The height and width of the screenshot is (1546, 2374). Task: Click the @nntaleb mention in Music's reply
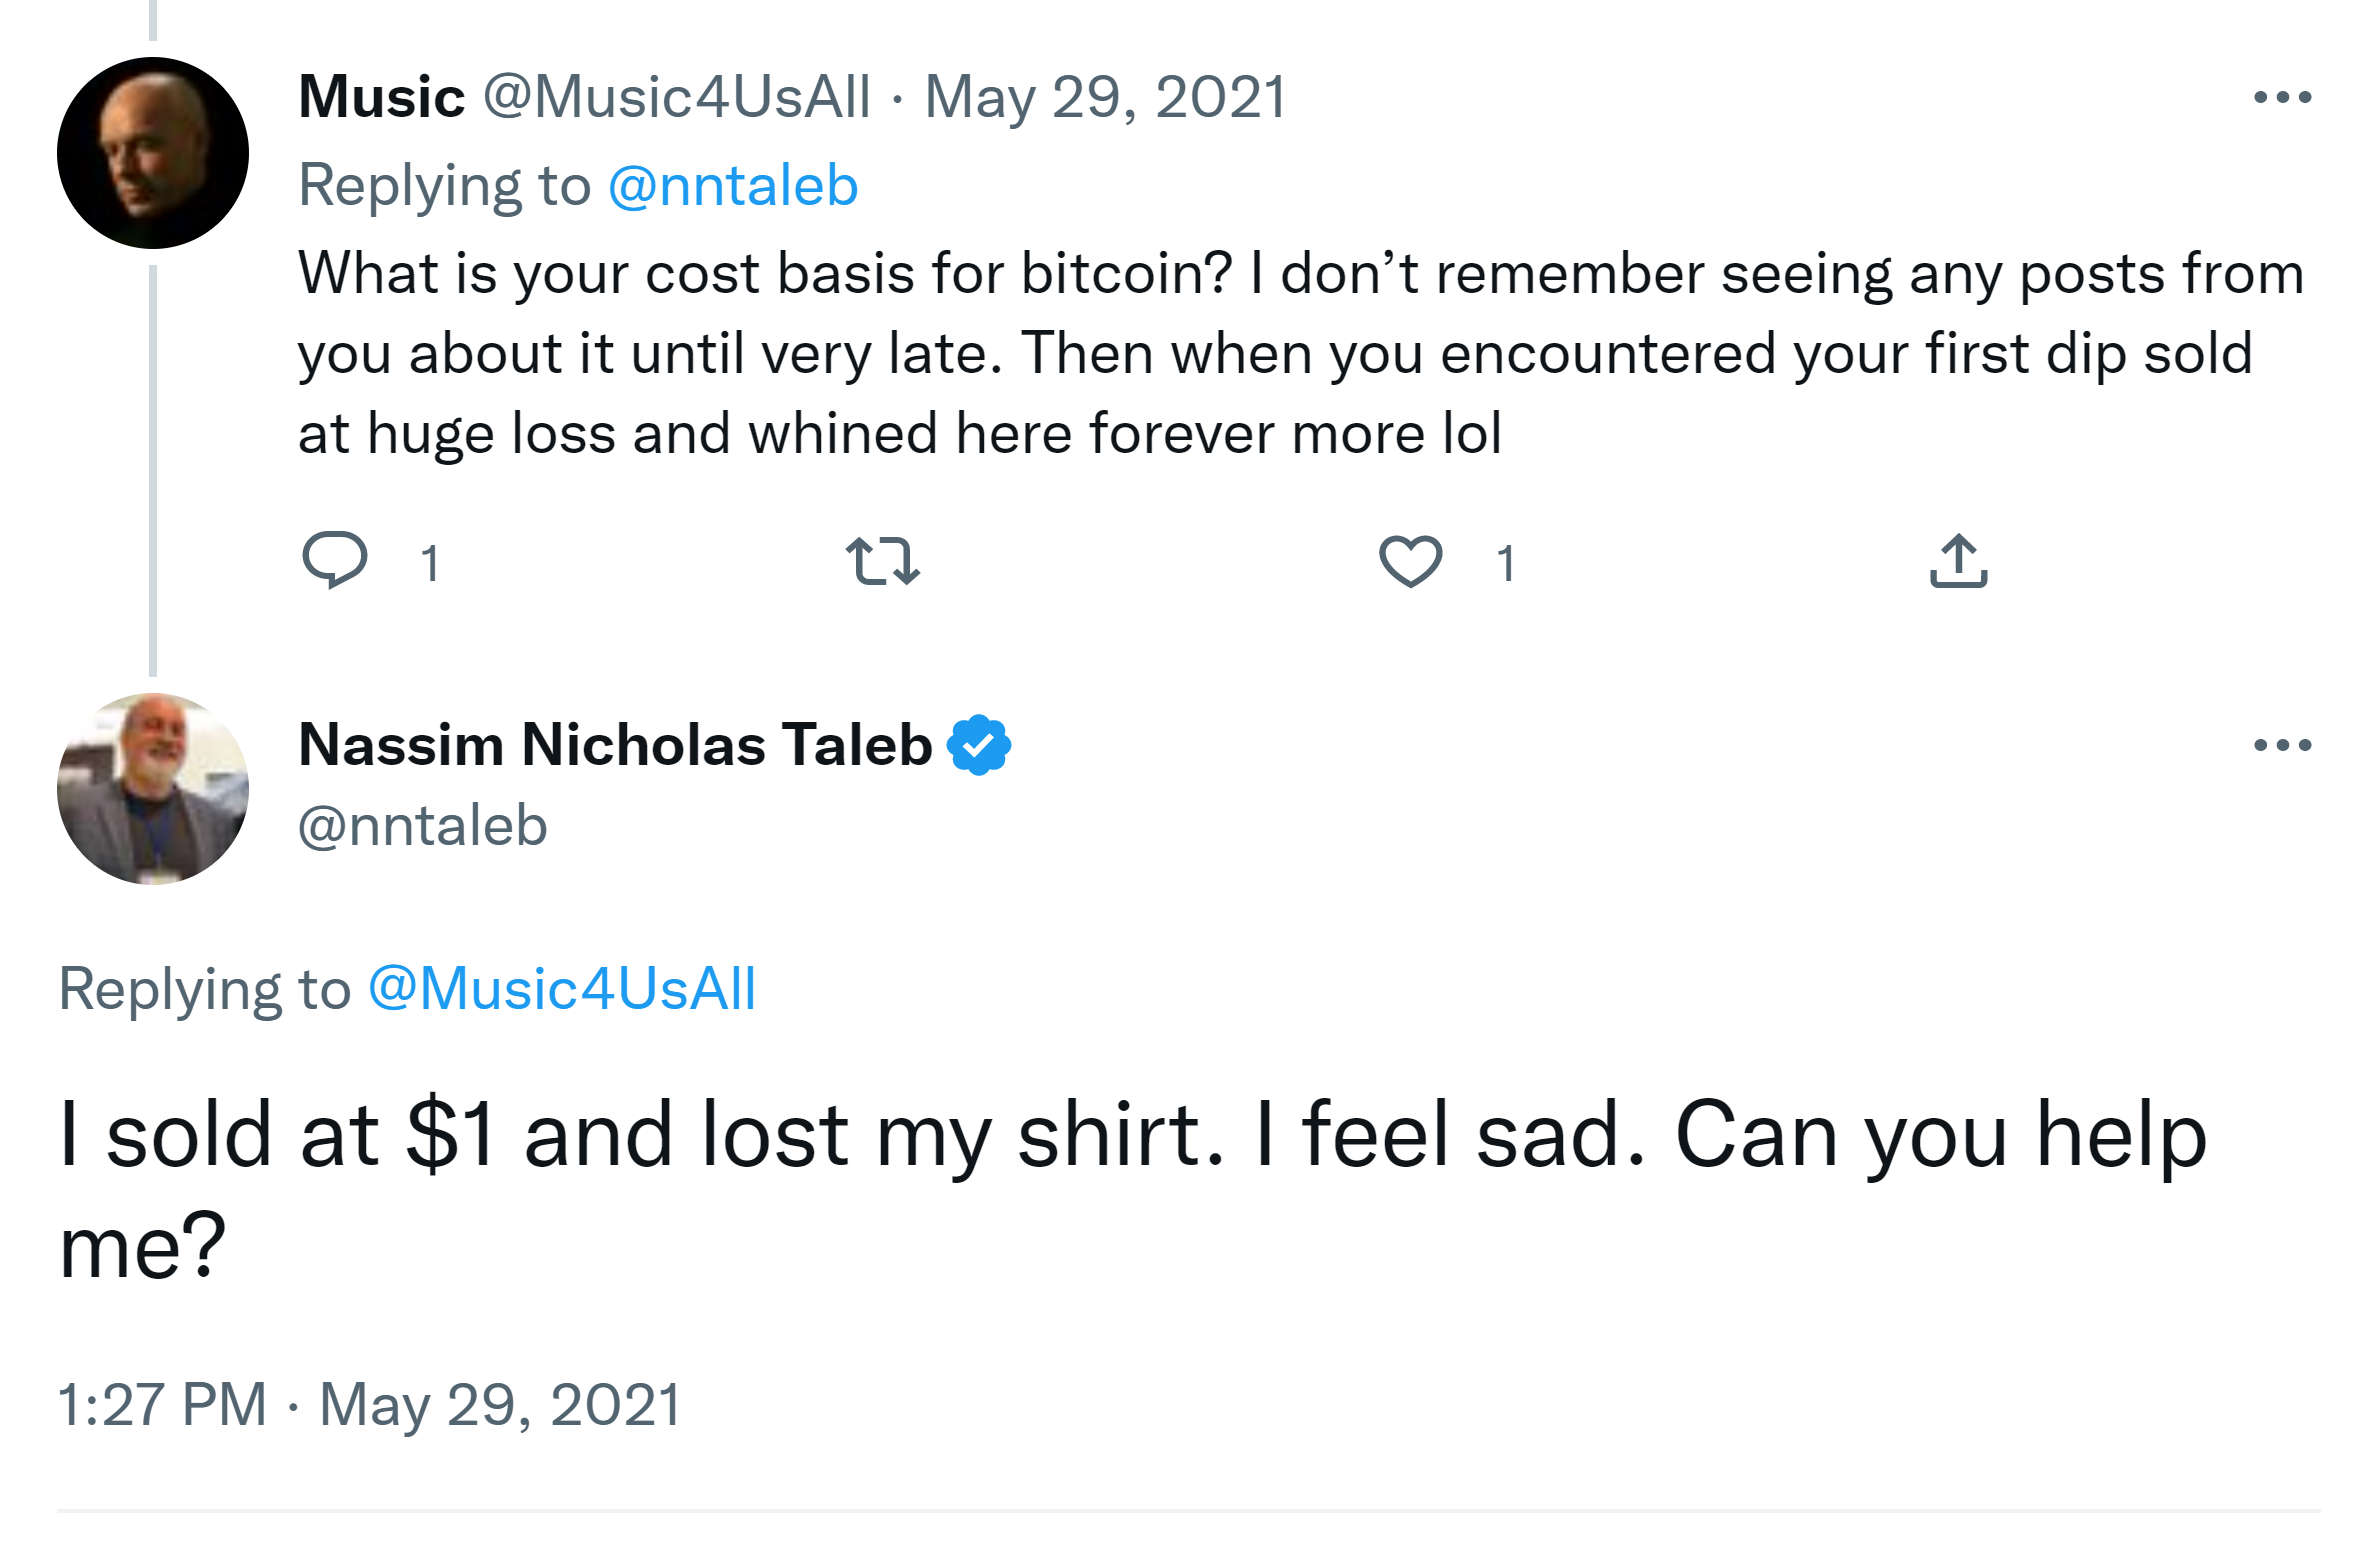[x=733, y=186]
